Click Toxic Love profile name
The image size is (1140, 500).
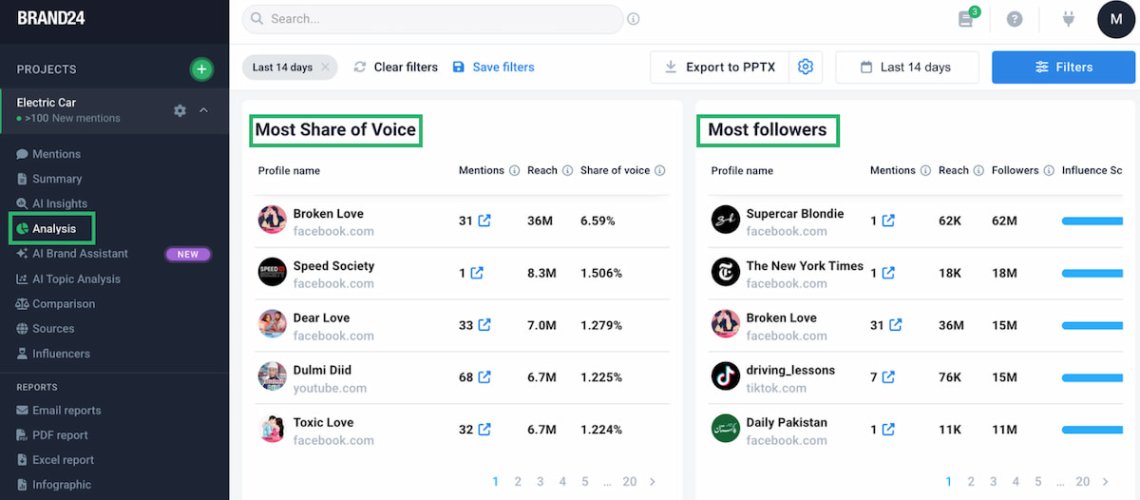tap(323, 422)
